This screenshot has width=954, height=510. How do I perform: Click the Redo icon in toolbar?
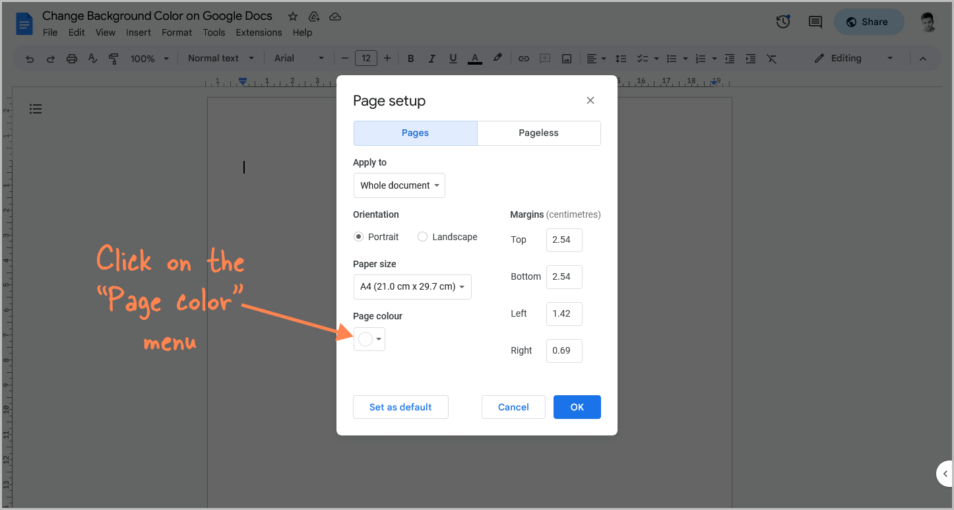coord(50,58)
